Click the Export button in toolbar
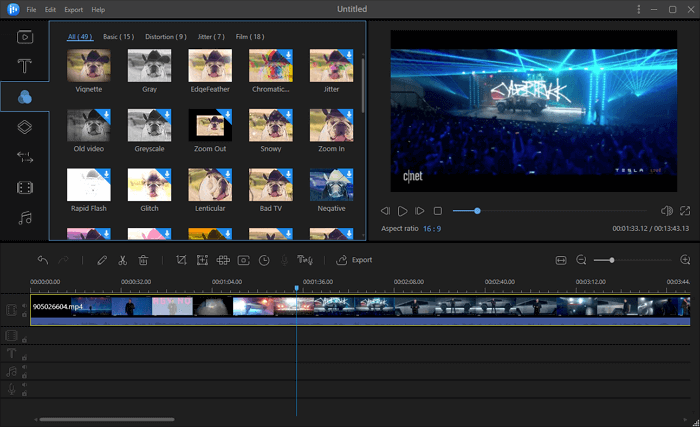700x427 pixels. (354, 260)
